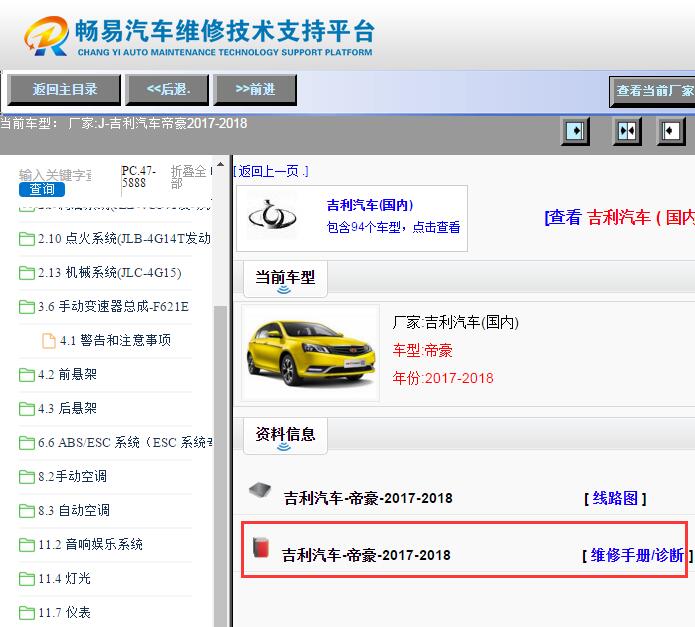Select the 当前车型 tab

[x=285, y=279]
